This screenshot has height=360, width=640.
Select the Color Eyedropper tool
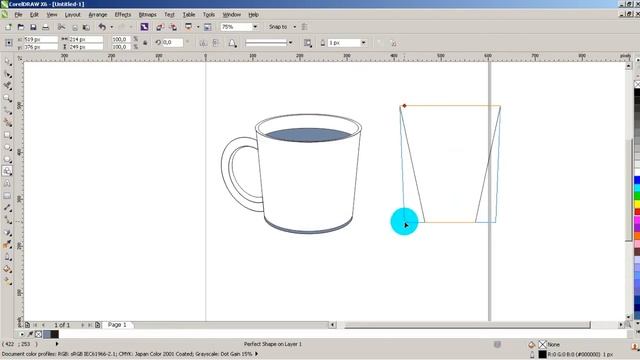[x=7, y=244]
